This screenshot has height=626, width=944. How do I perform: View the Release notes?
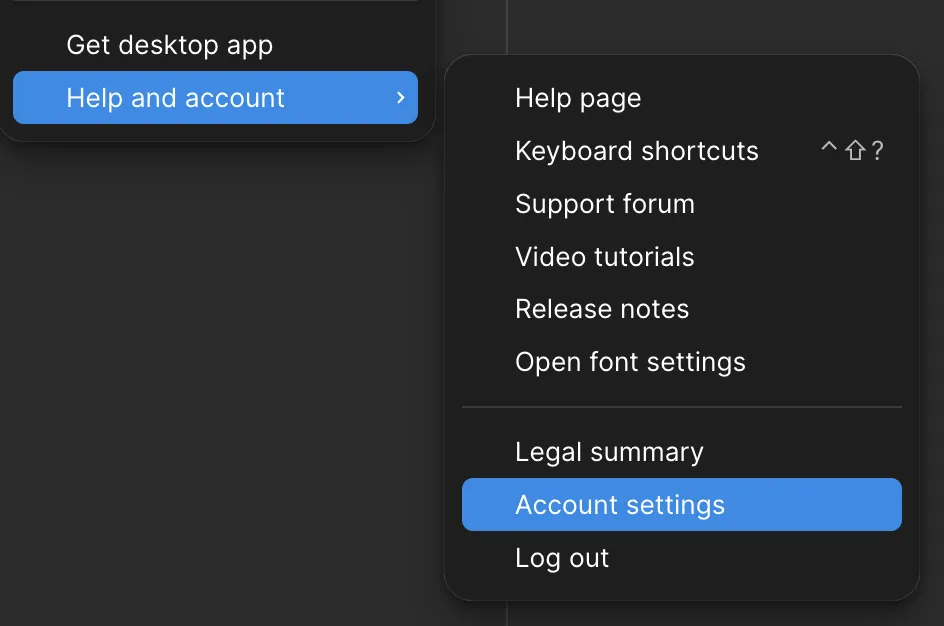click(x=601, y=310)
